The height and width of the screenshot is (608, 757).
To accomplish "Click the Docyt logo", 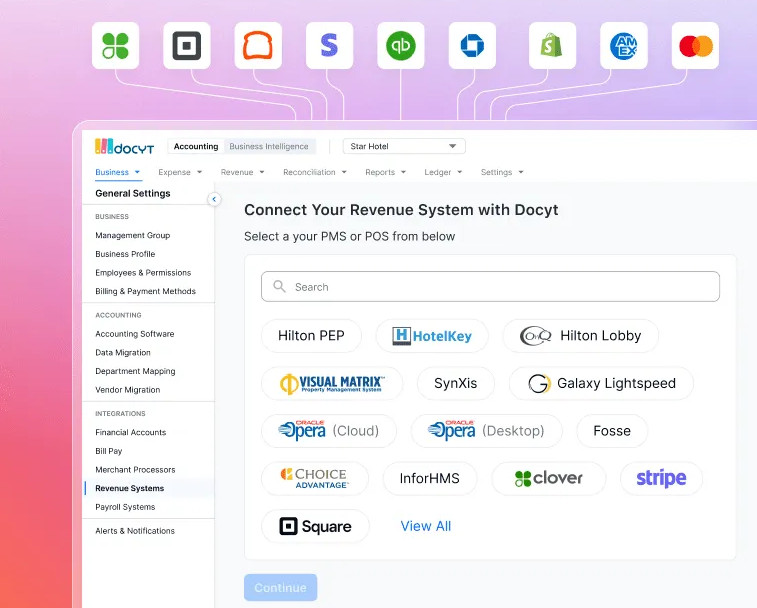I will point(125,146).
